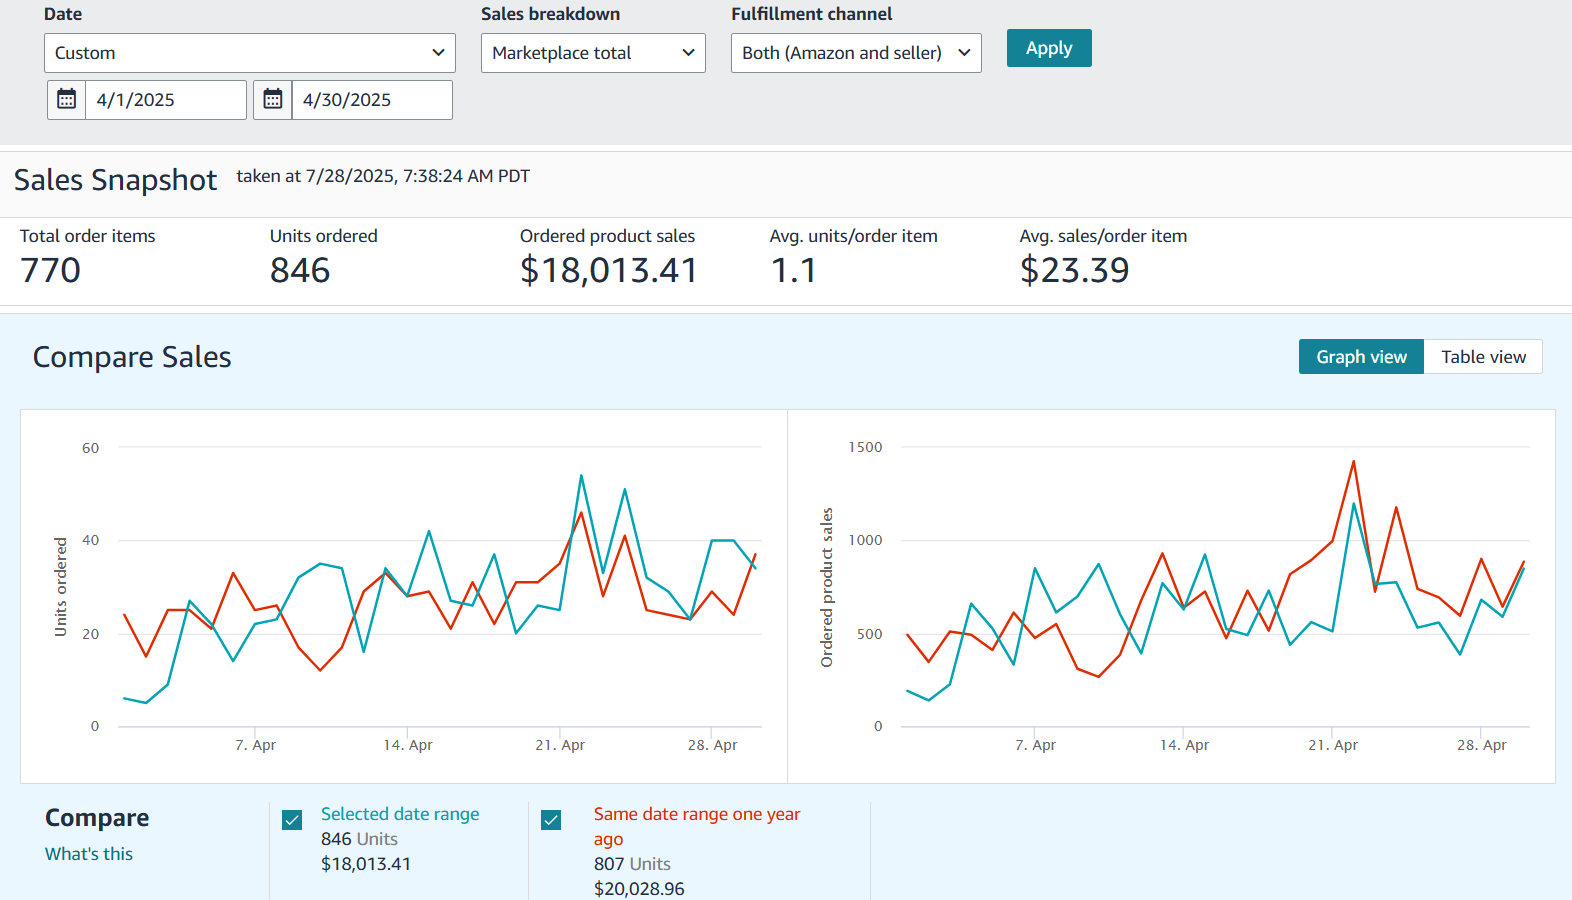
Task: Expand the Date Custom dropdown
Action: [x=249, y=53]
